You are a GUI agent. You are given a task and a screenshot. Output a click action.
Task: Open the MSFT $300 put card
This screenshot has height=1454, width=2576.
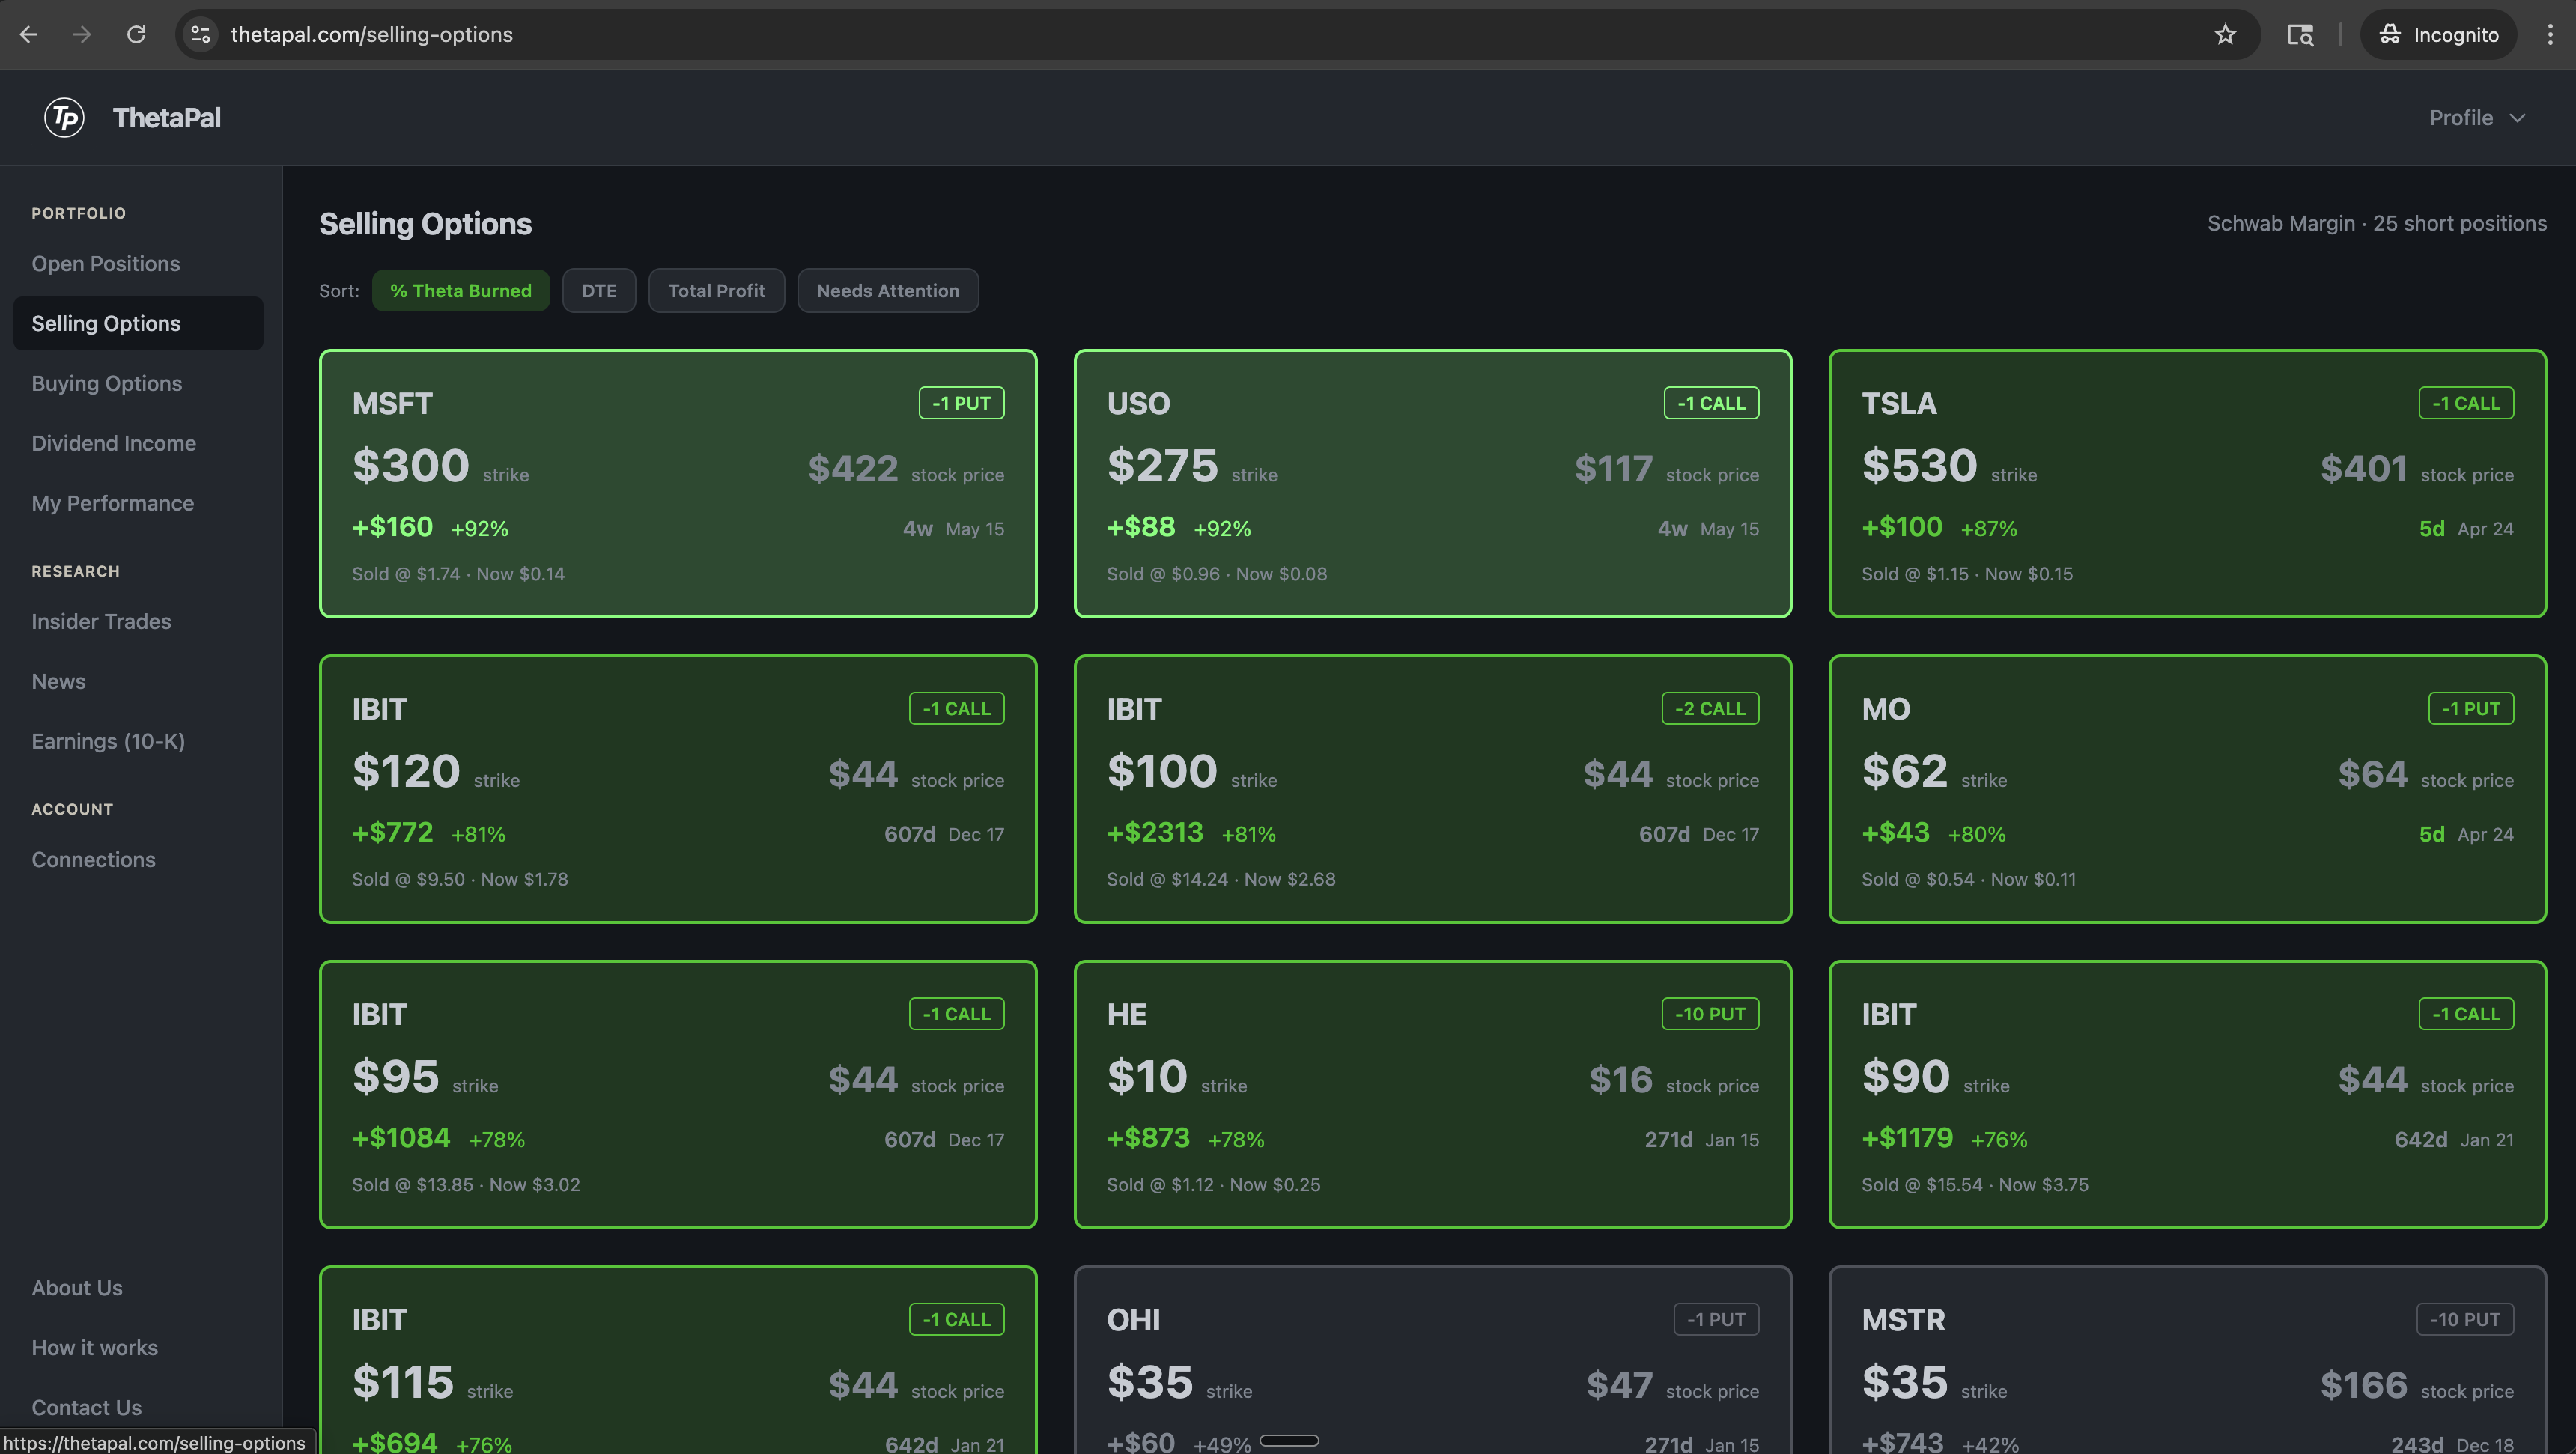678,484
